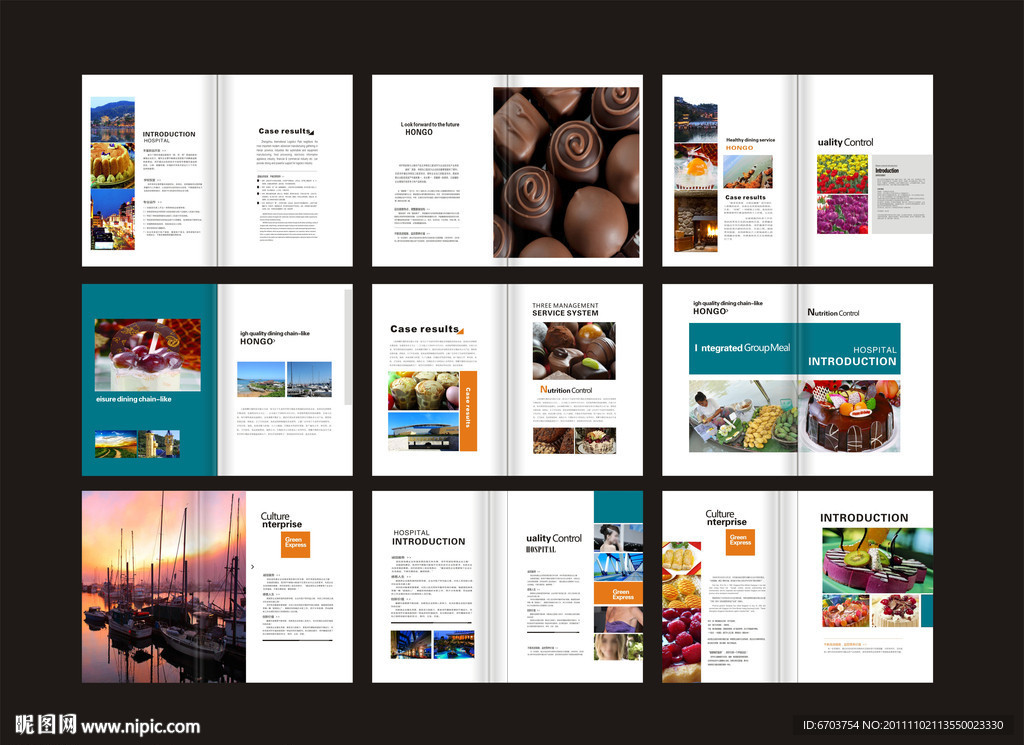Click the nipic Chinese logo in corner
The width and height of the screenshot is (1024, 745).
(45, 725)
